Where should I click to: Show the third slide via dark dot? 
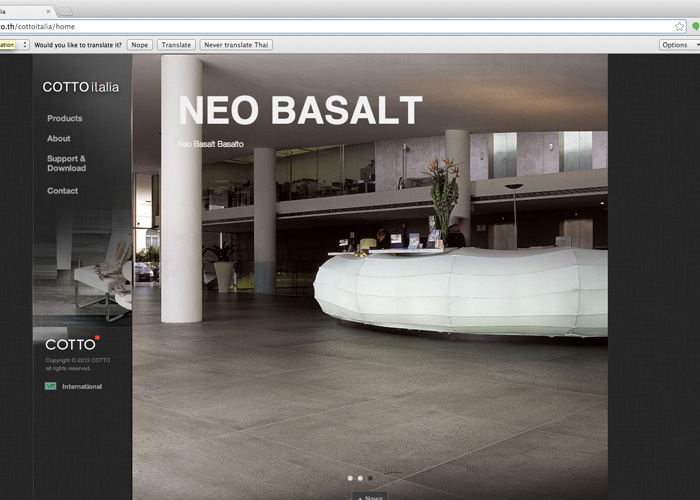pos(371,478)
